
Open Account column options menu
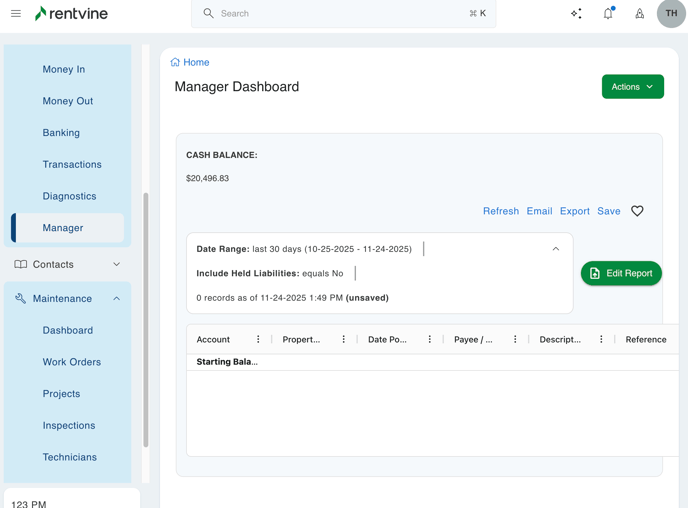[x=258, y=340]
